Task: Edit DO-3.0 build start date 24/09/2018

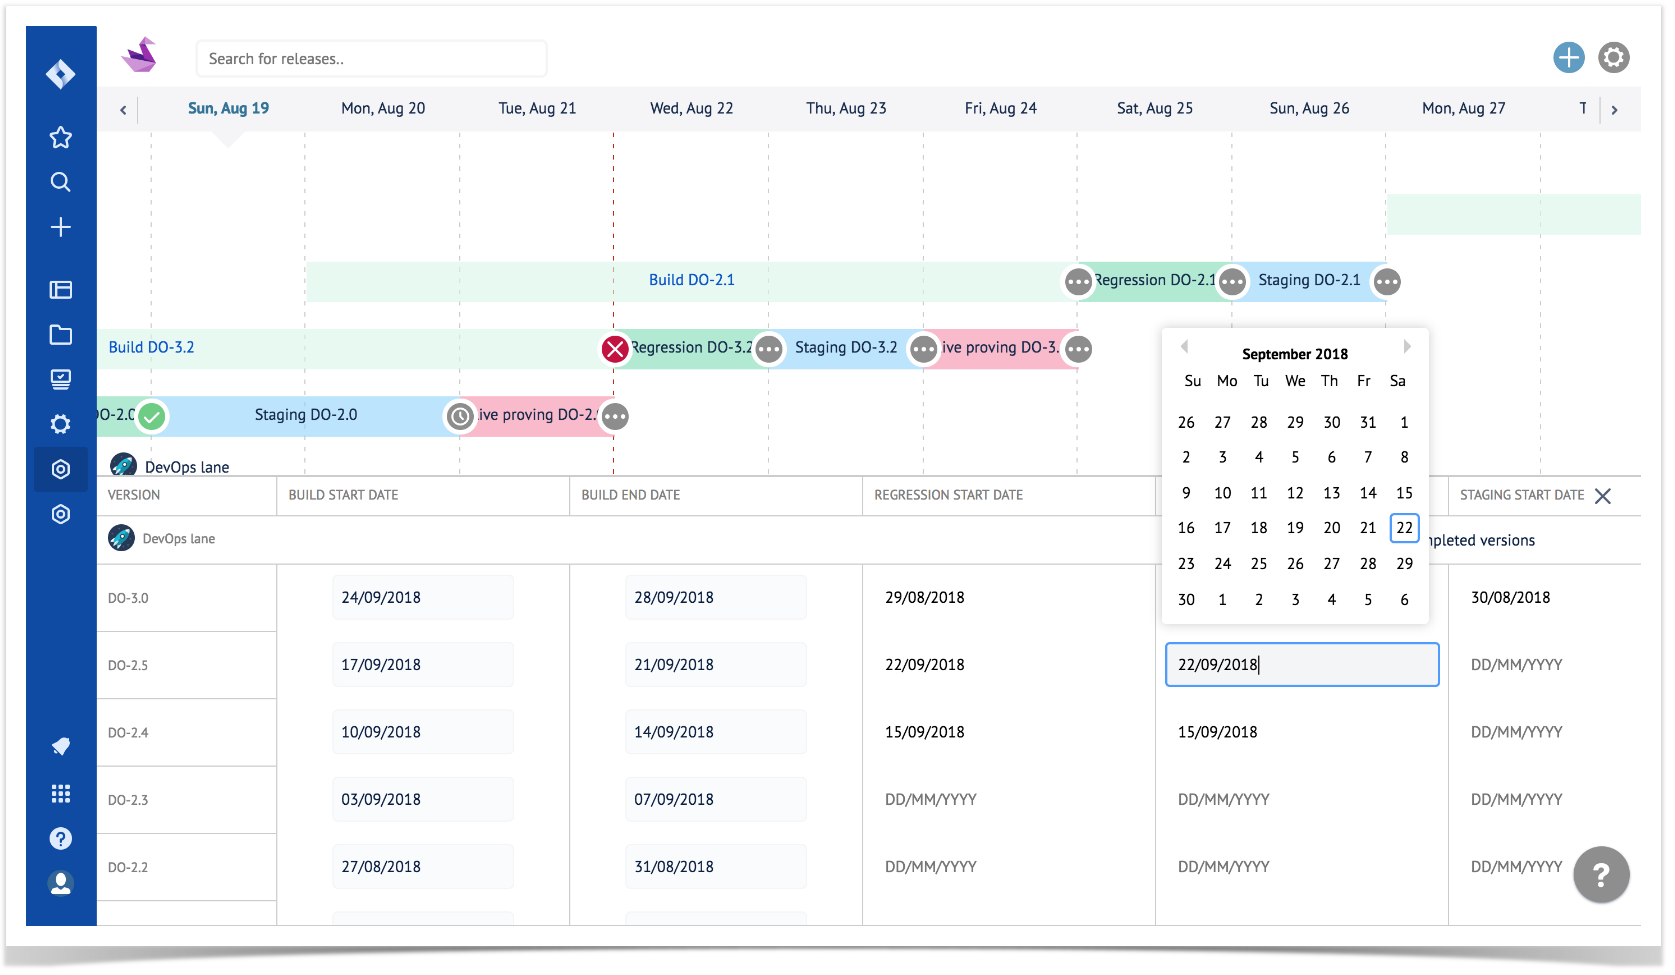Action: [x=423, y=598]
